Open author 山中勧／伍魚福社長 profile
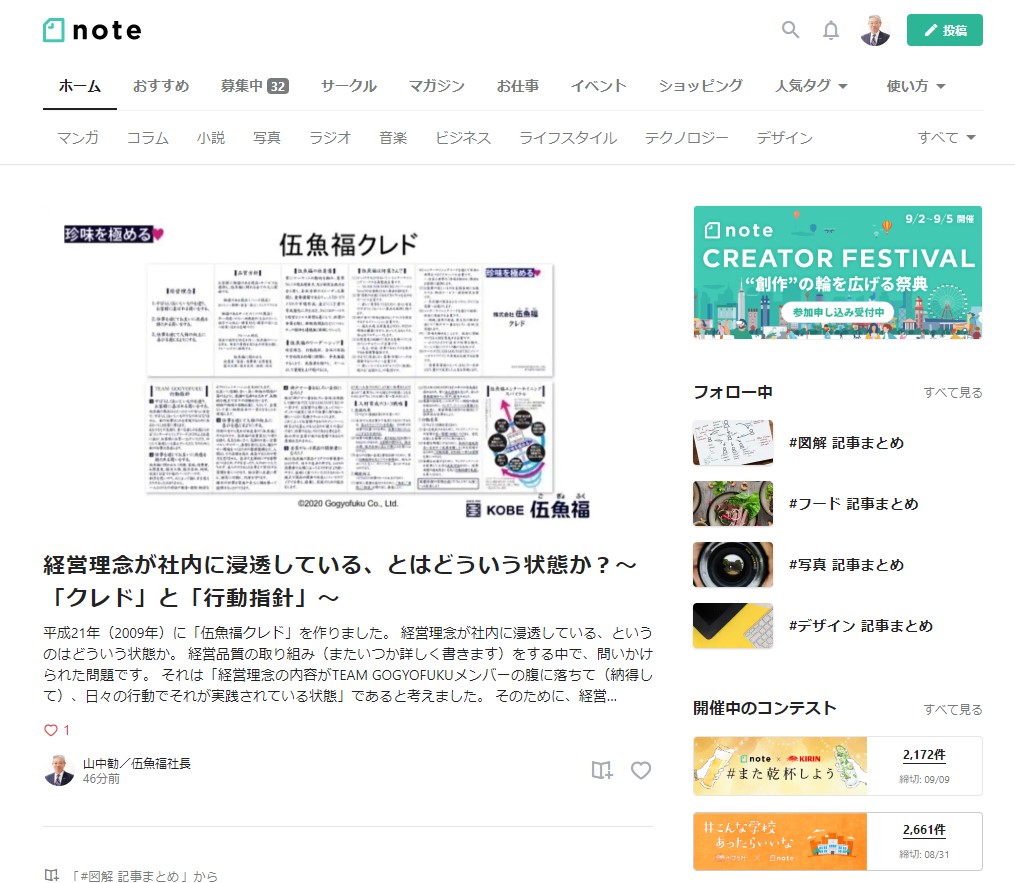1015x883 pixels. point(137,763)
